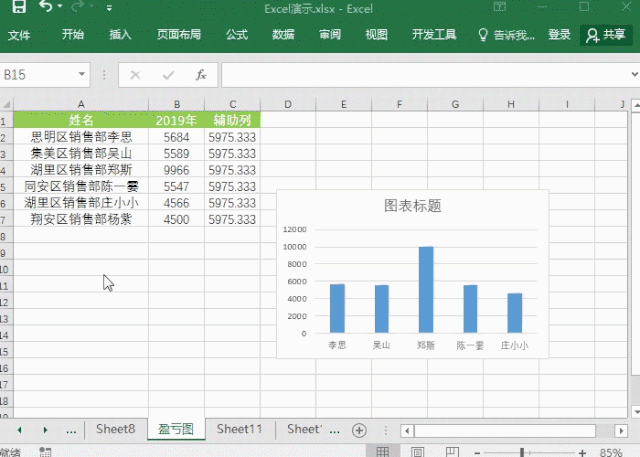Click the Insert Function fx icon
The image size is (640, 457).
pos(201,75)
